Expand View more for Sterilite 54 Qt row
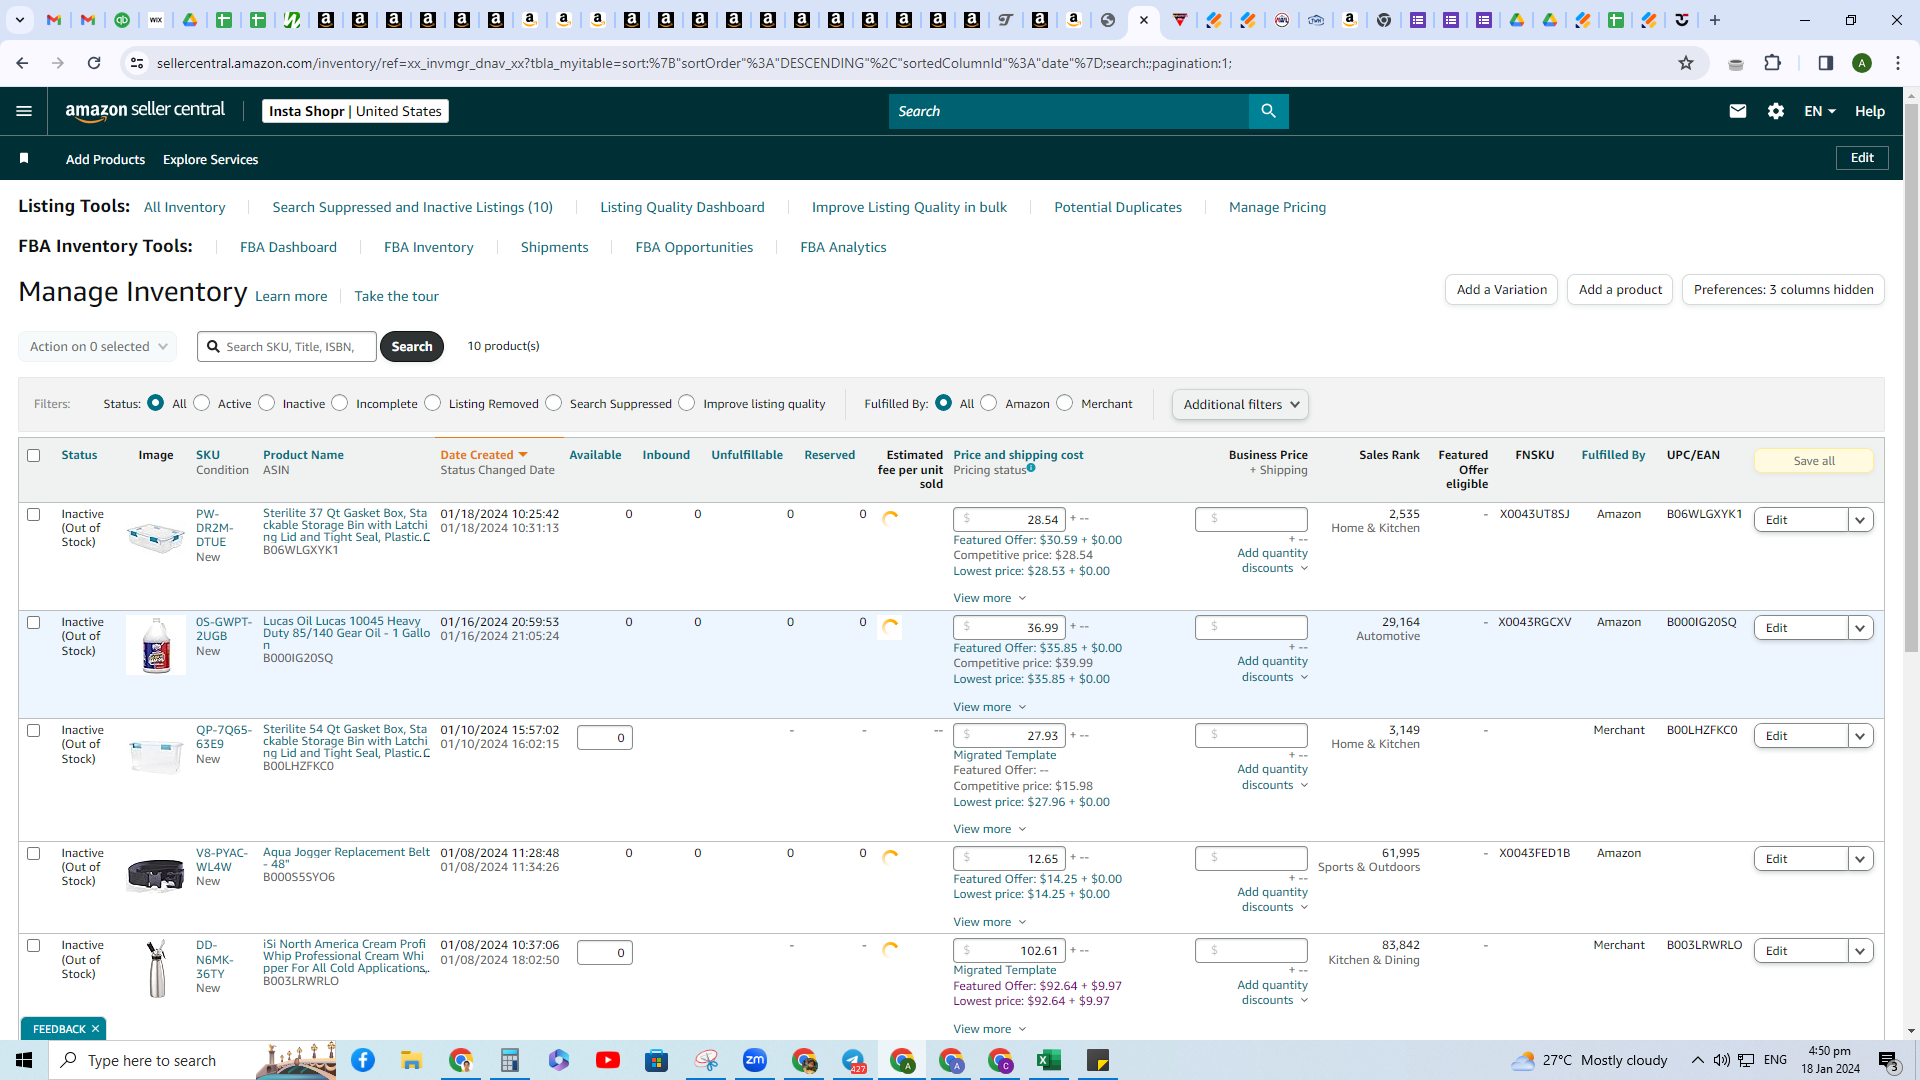Screen dimensions: 1920x1080 (x=989, y=829)
